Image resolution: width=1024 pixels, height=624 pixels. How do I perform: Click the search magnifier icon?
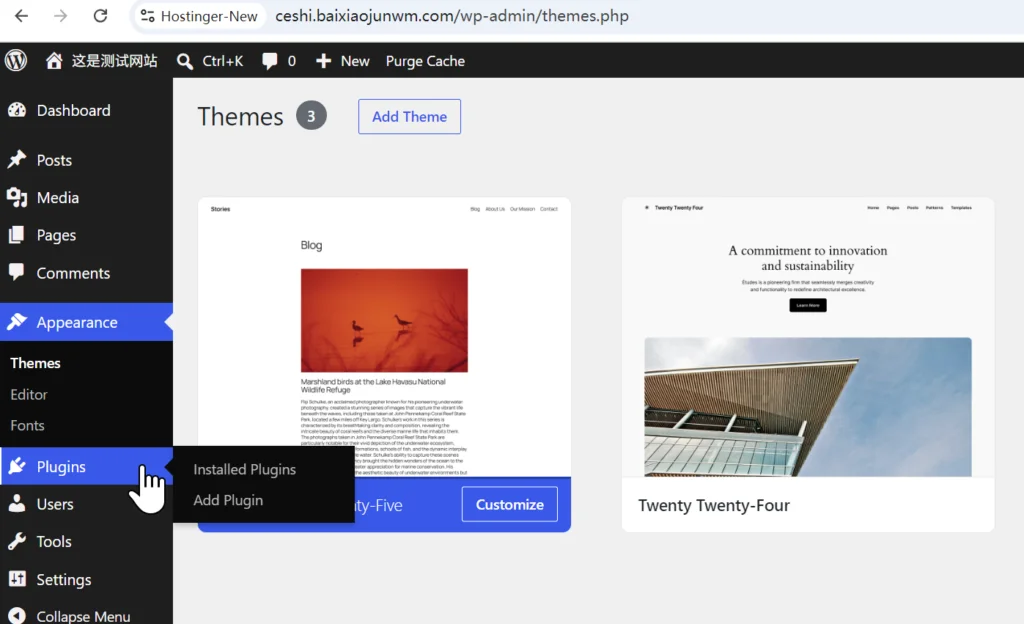pos(185,61)
